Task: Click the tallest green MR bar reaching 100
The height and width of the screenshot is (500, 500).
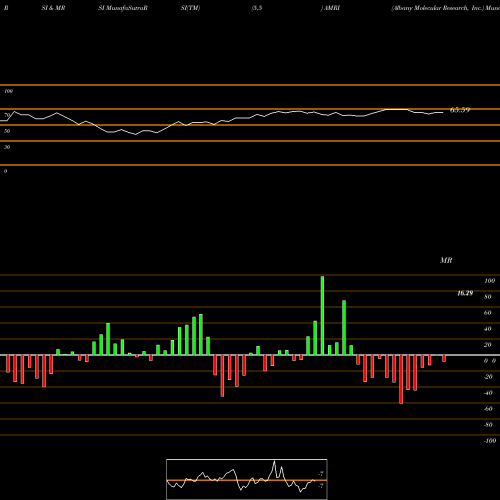Action: click(x=322, y=315)
